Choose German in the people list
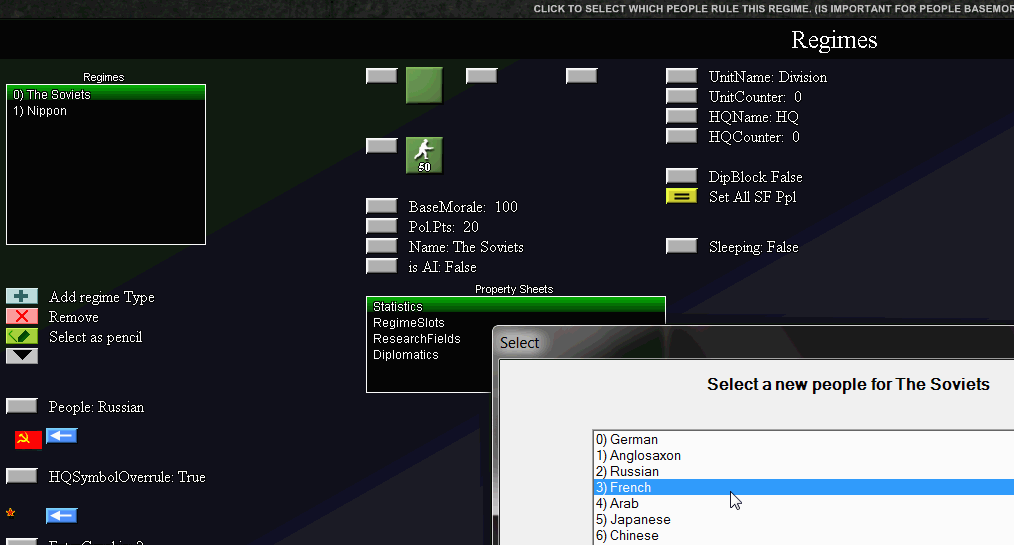 click(x=804, y=440)
